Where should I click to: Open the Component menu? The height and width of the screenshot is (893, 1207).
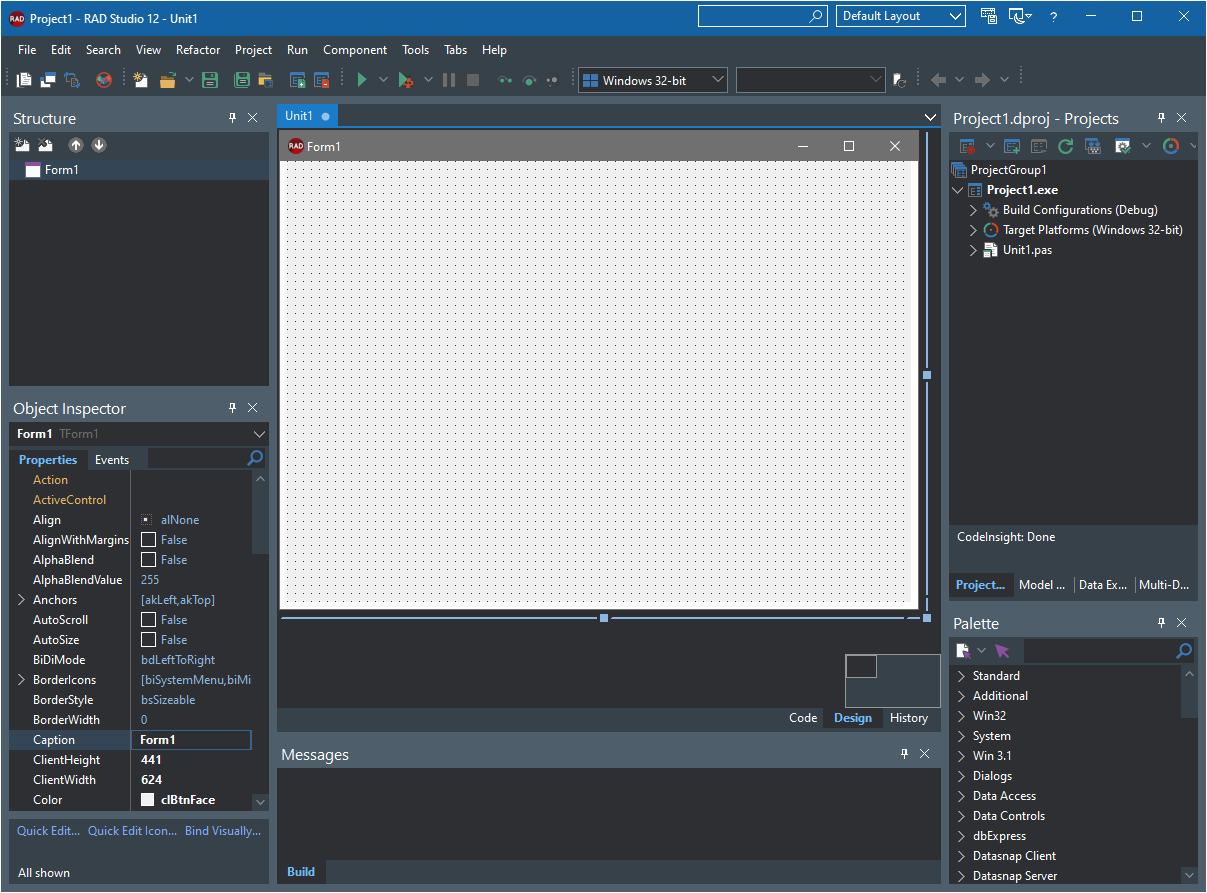pos(355,50)
